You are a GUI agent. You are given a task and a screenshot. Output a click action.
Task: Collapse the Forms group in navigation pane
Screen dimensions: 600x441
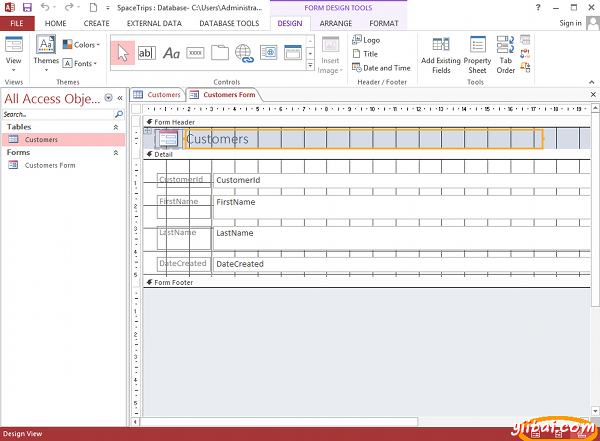coord(114,153)
